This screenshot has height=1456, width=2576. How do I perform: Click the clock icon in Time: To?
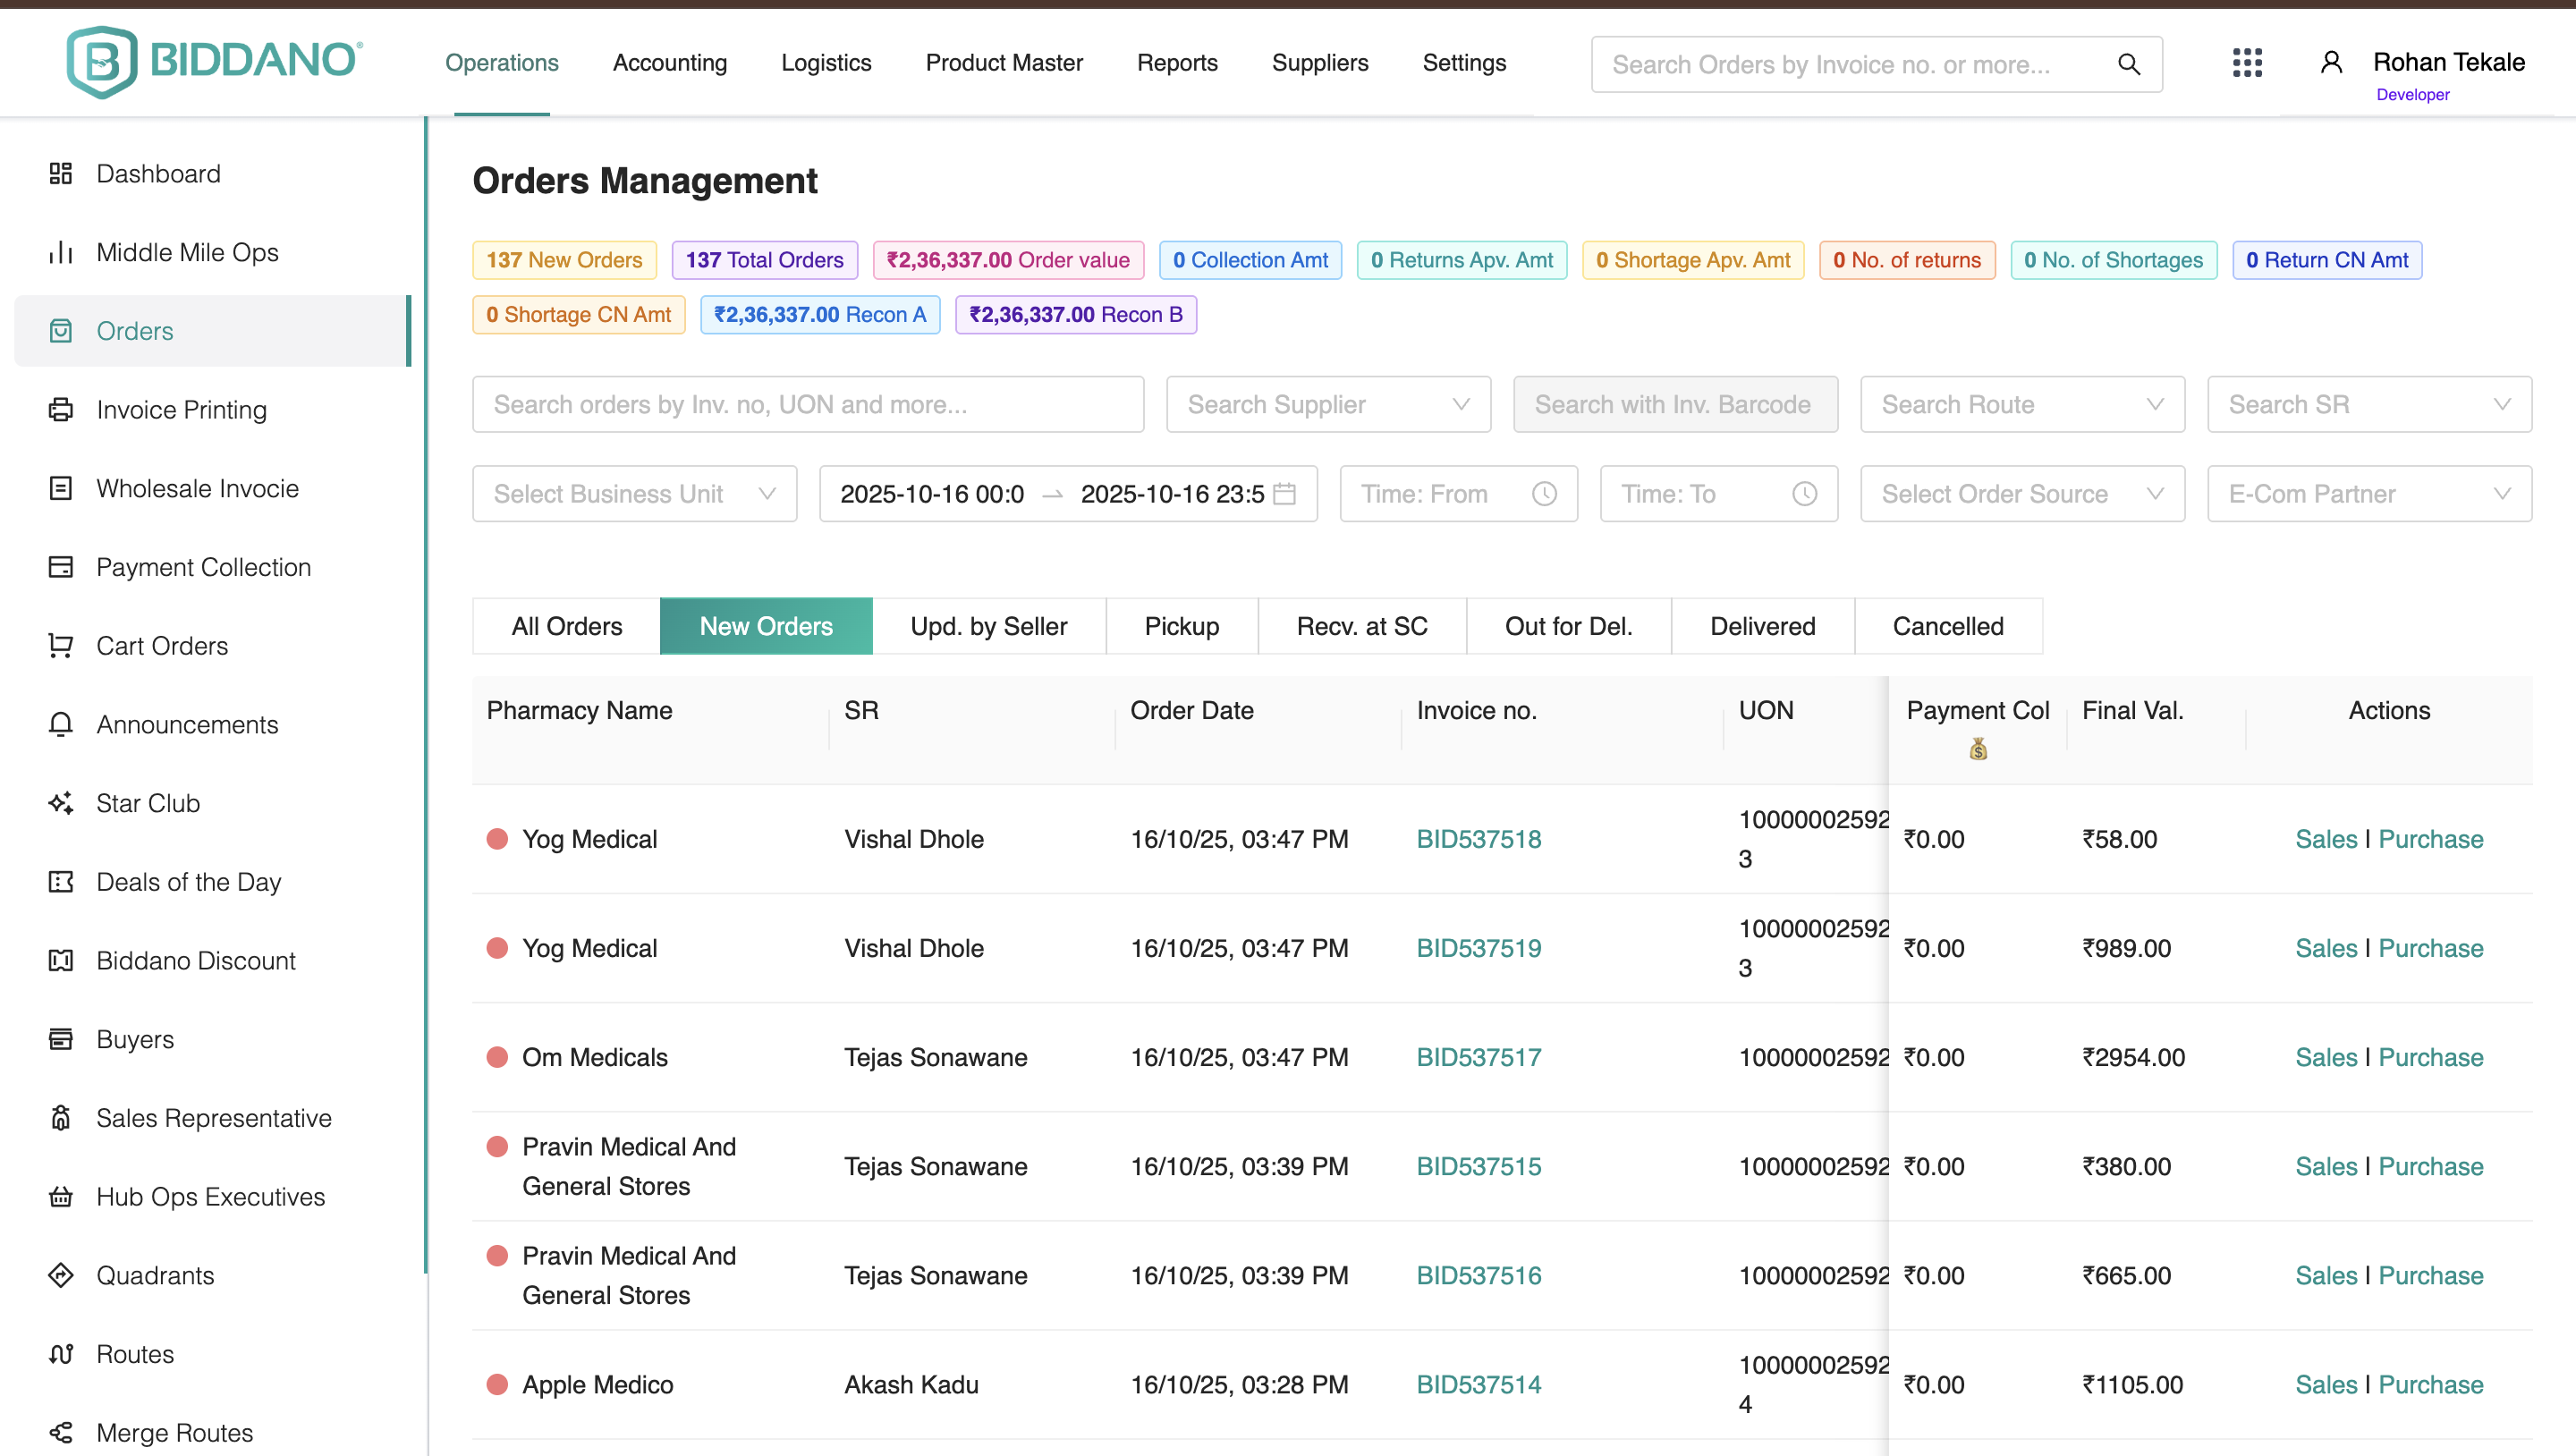1804,494
